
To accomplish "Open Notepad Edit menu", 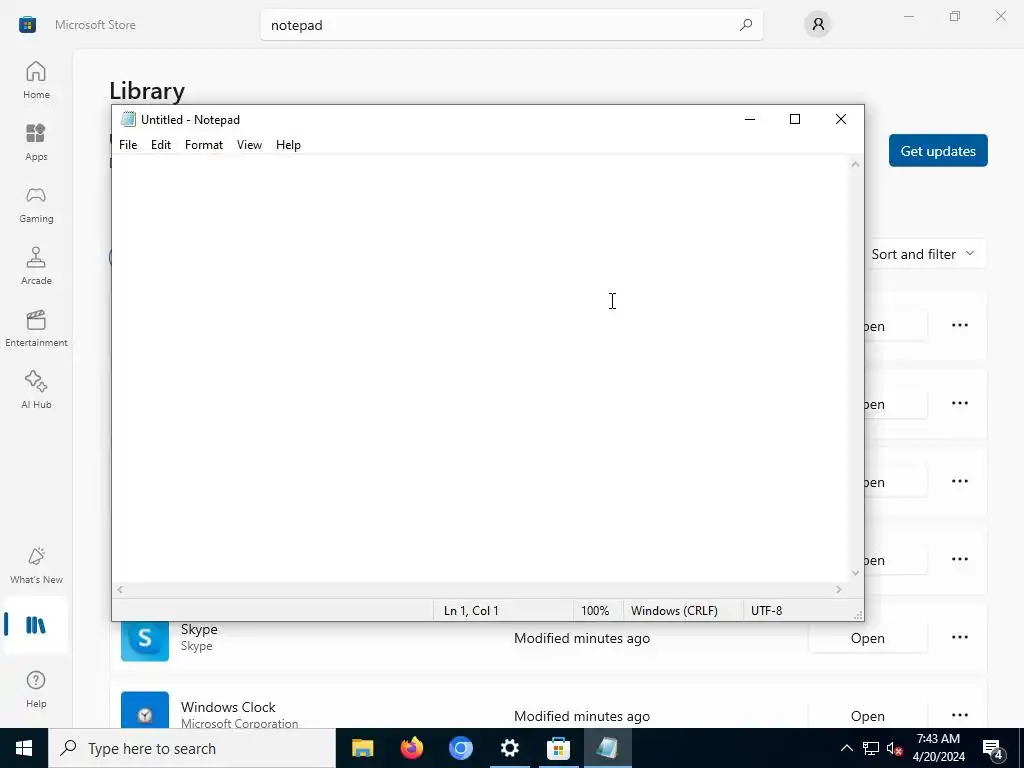I will 161,145.
